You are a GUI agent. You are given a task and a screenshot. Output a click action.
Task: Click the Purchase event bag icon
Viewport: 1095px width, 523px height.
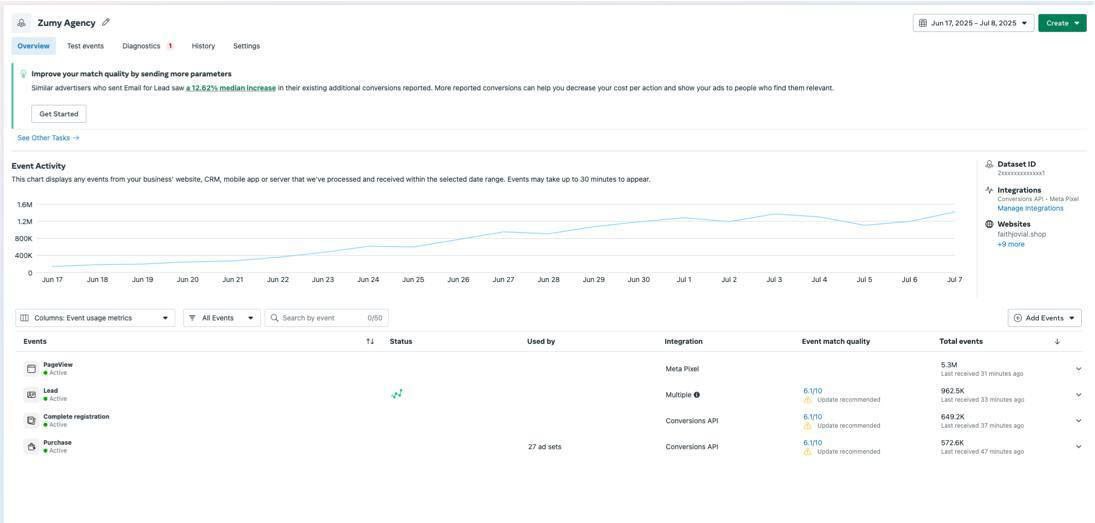pos(31,446)
